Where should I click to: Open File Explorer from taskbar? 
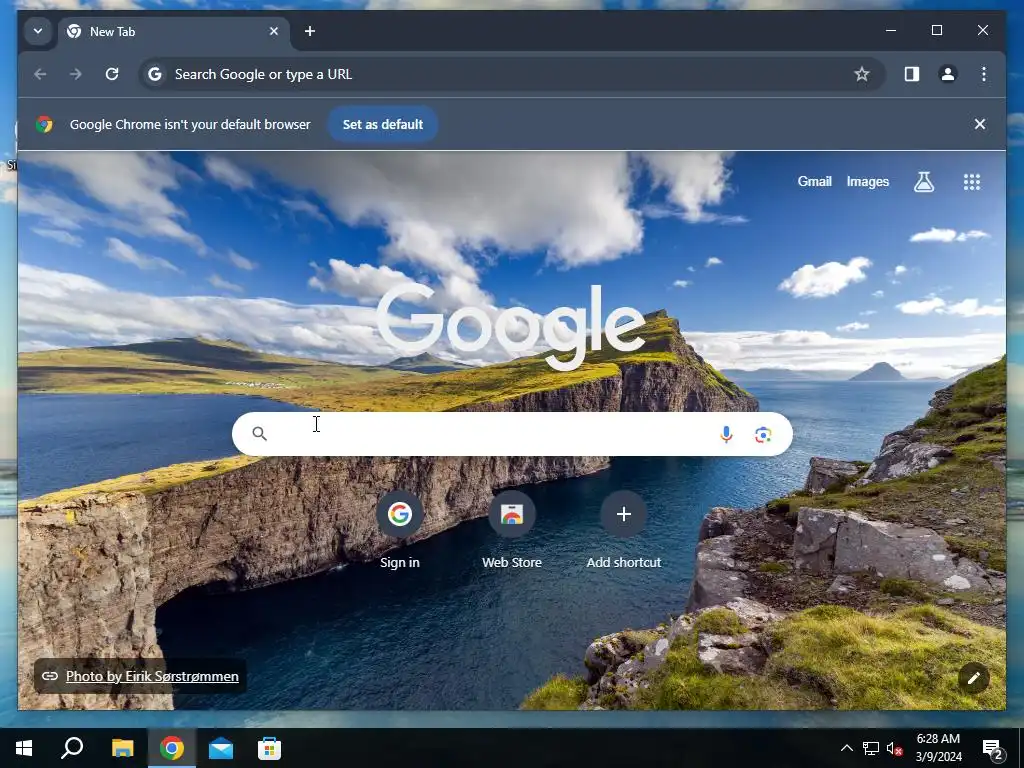(x=122, y=748)
